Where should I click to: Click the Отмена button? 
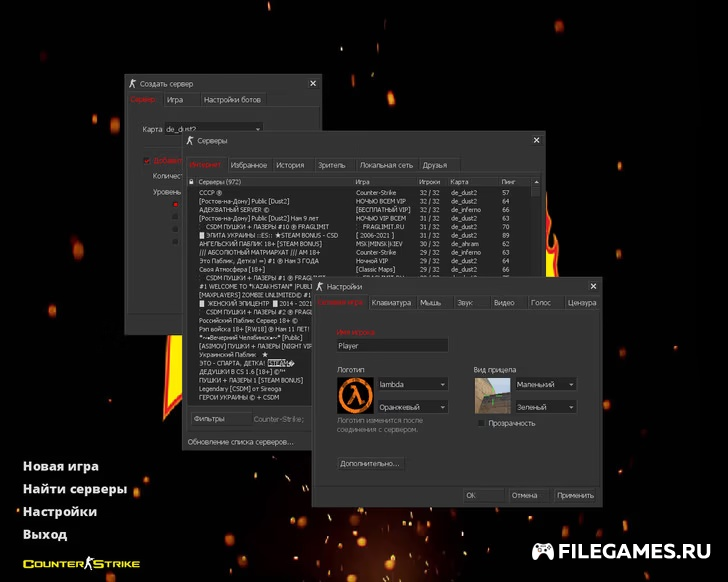[x=527, y=495]
